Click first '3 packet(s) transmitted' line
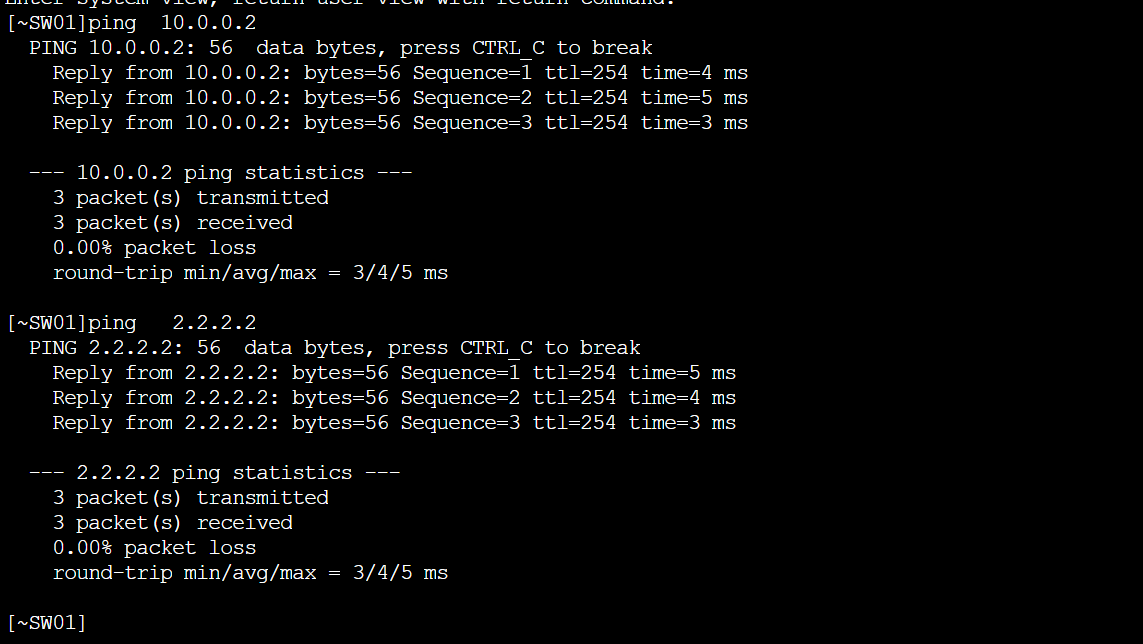The image size is (1143, 644). 190,198
